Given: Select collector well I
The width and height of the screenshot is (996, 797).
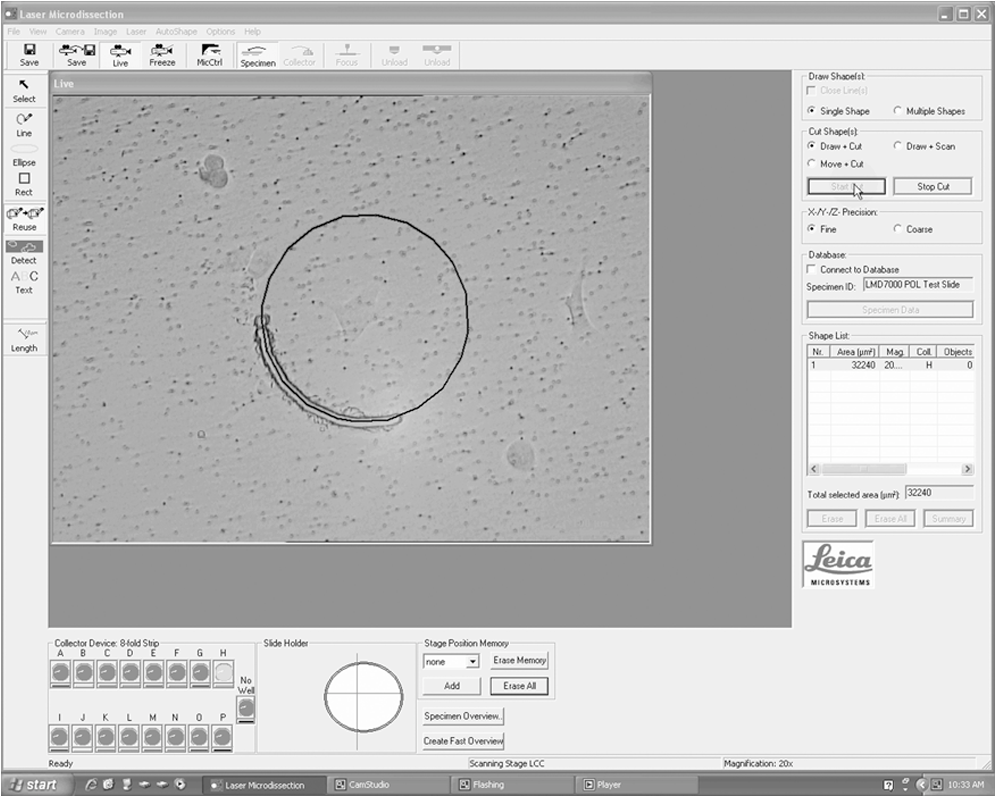Looking at the screenshot, I should tap(59, 738).
